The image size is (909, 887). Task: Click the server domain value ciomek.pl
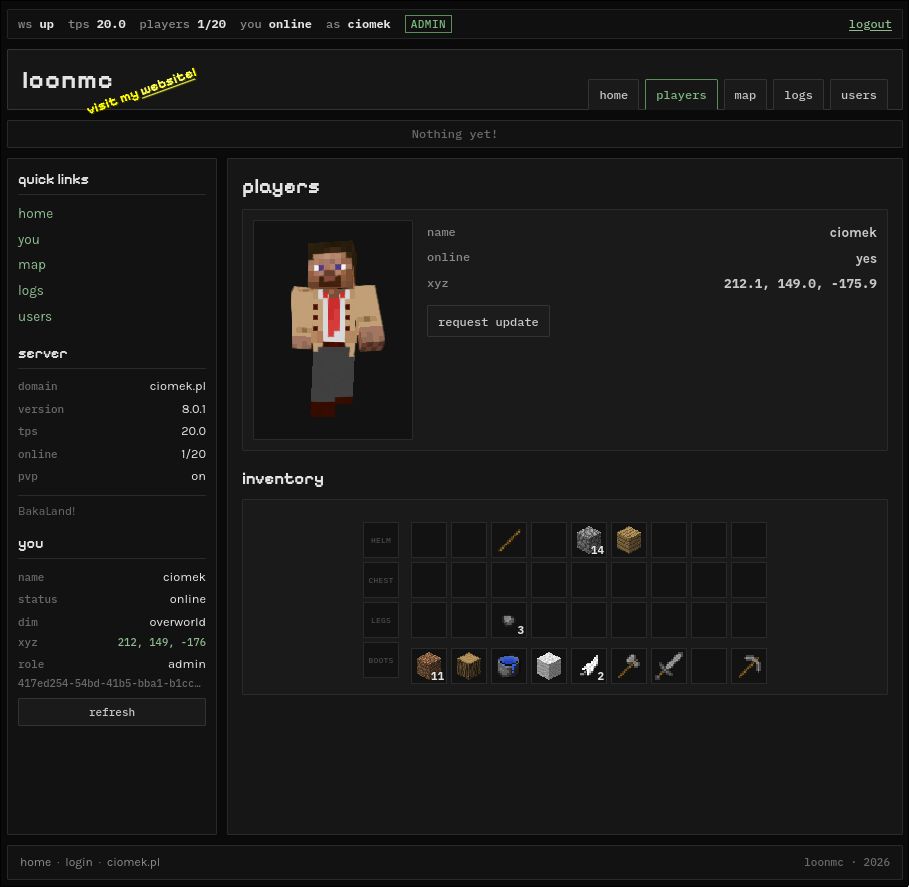click(x=177, y=386)
